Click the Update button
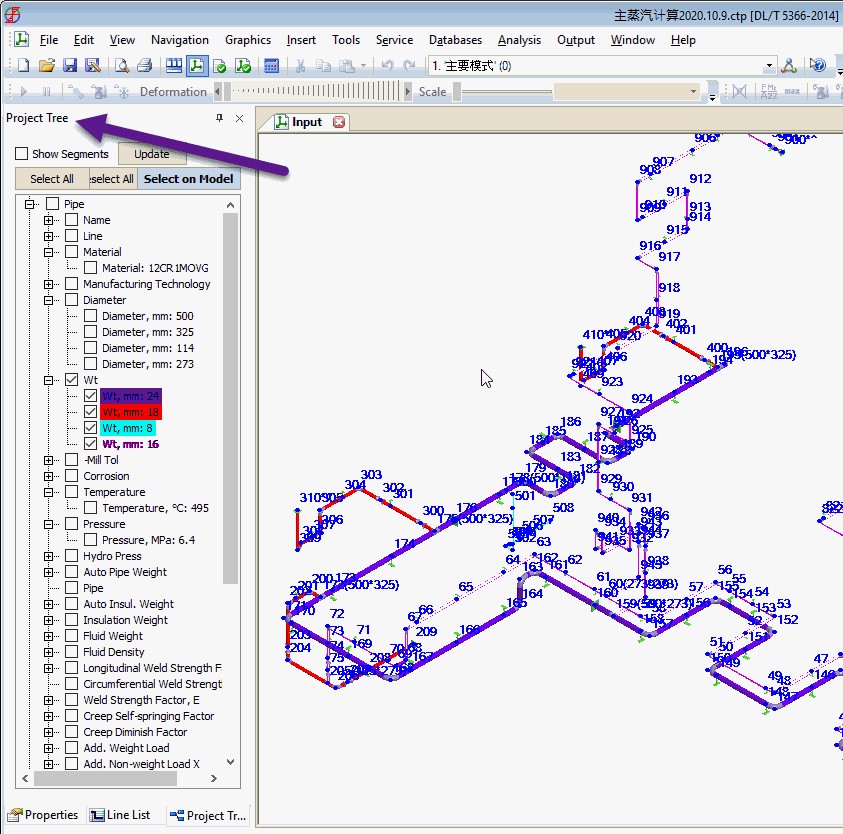This screenshot has width=843, height=834. 152,154
